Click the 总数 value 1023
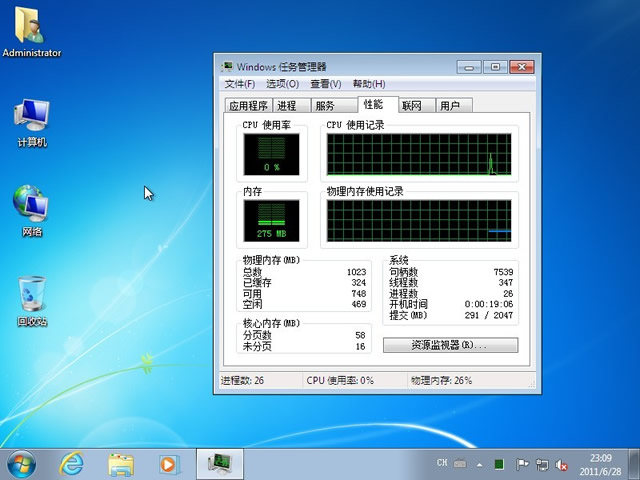The image size is (640, 480). point(356,272)
